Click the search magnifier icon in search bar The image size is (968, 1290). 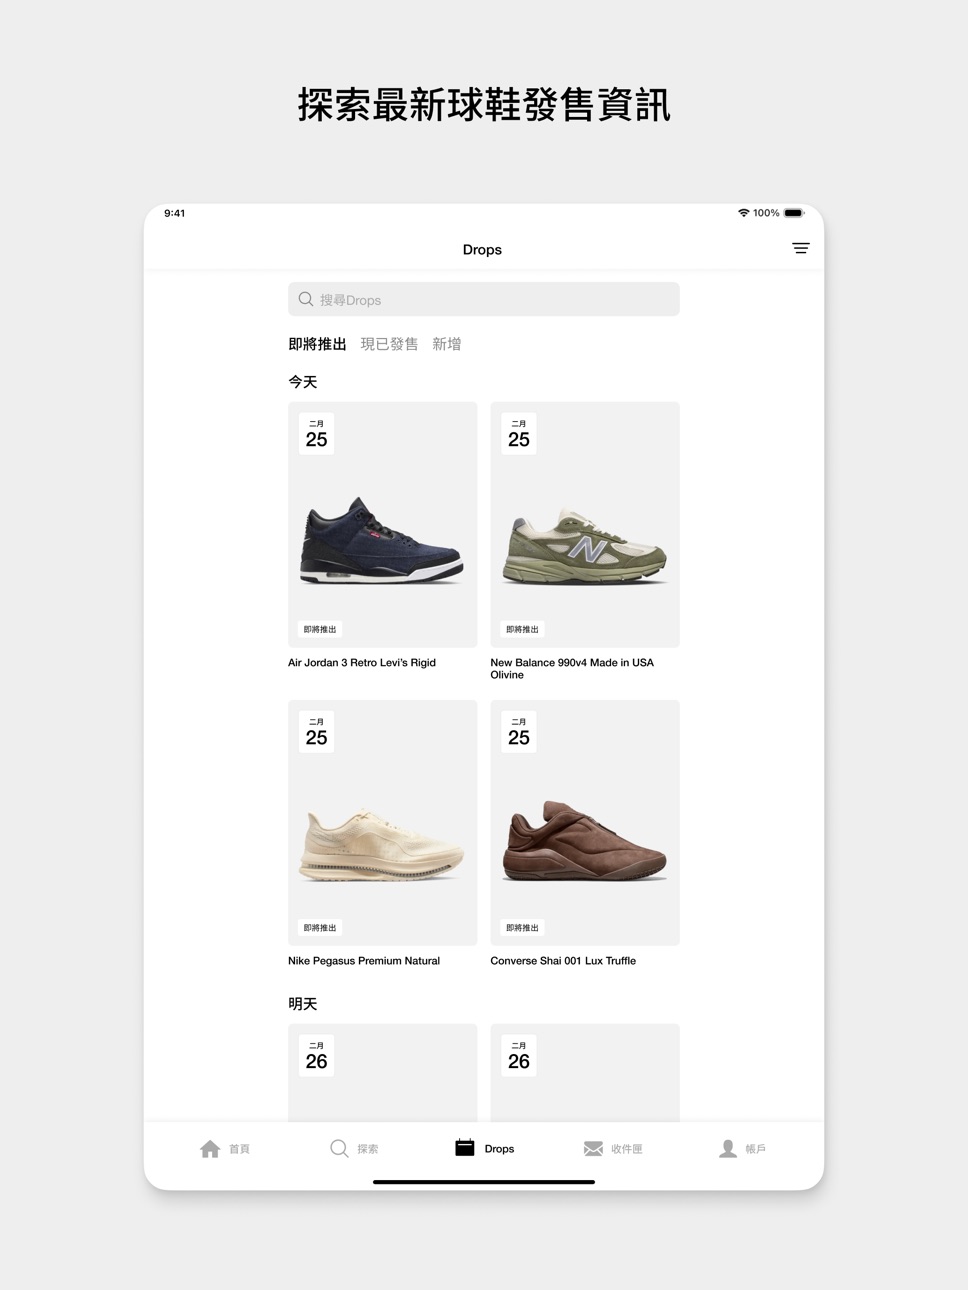[x=306, y=299]
